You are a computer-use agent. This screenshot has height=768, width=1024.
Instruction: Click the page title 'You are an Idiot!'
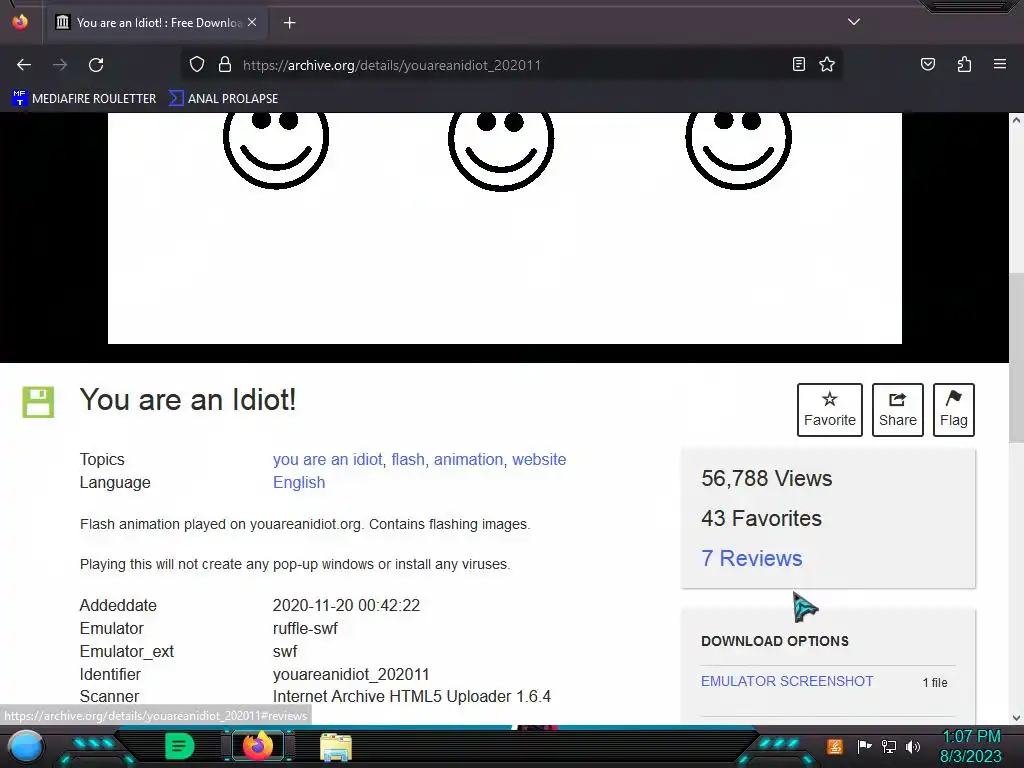tap(188, 399)
